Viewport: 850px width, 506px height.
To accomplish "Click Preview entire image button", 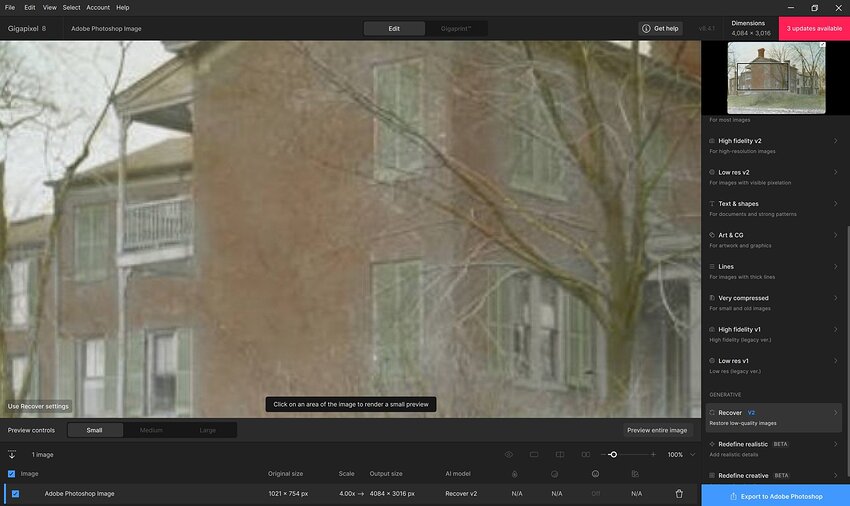I will click(x=657, y=430).
